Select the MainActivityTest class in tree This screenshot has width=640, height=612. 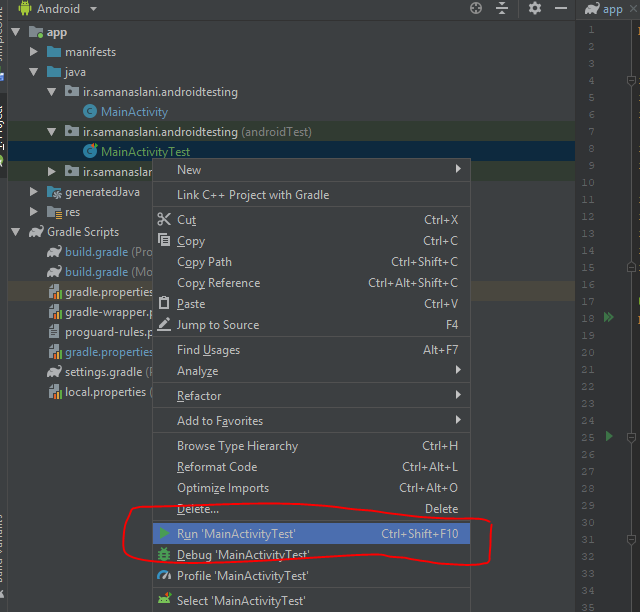point(145,151)
